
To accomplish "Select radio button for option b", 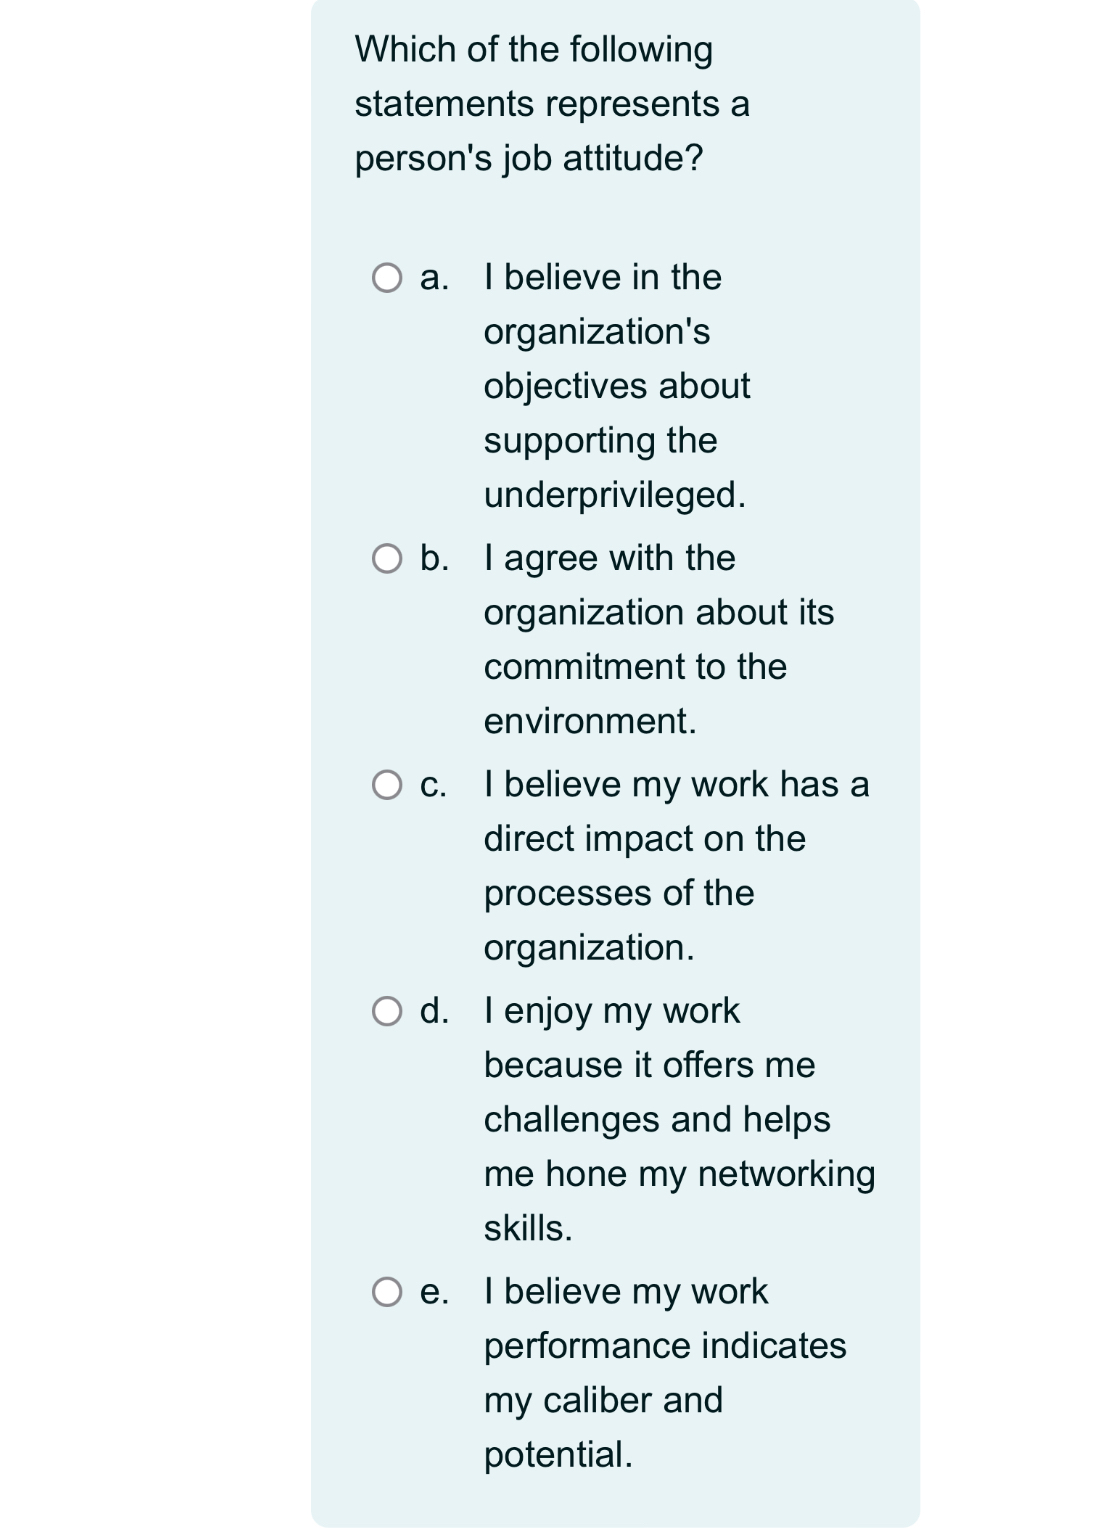I will coord(389,559).
